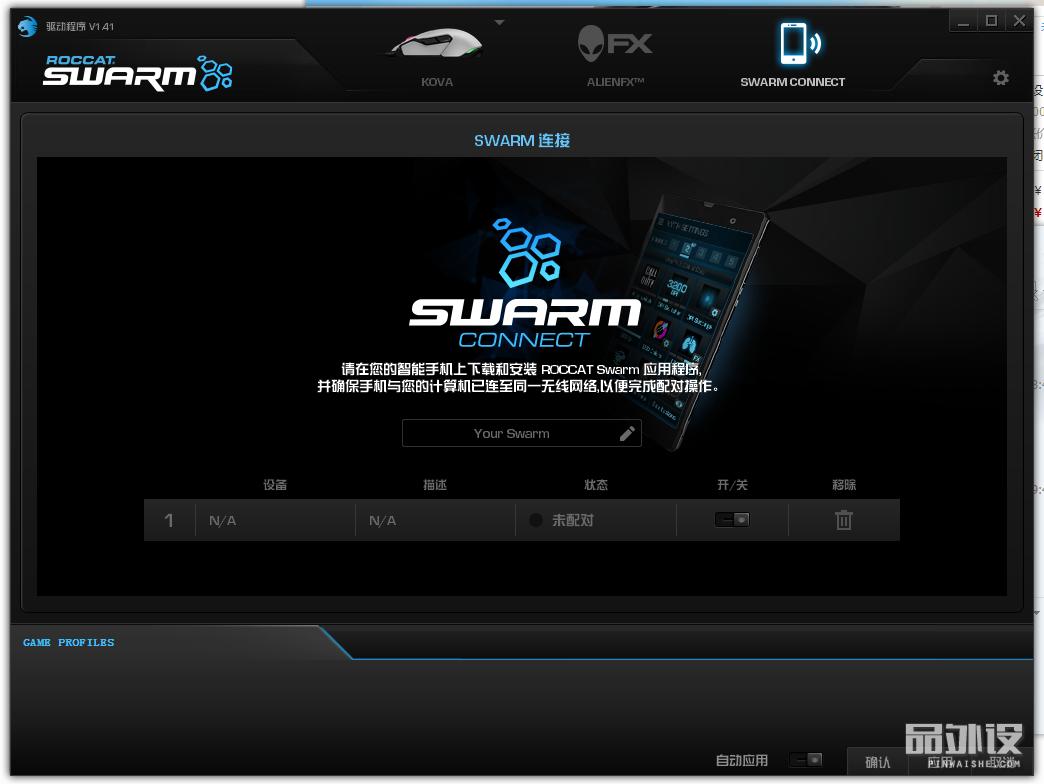
Task: Toggle the device row on/off switch
Action: [x=732, y=519]
